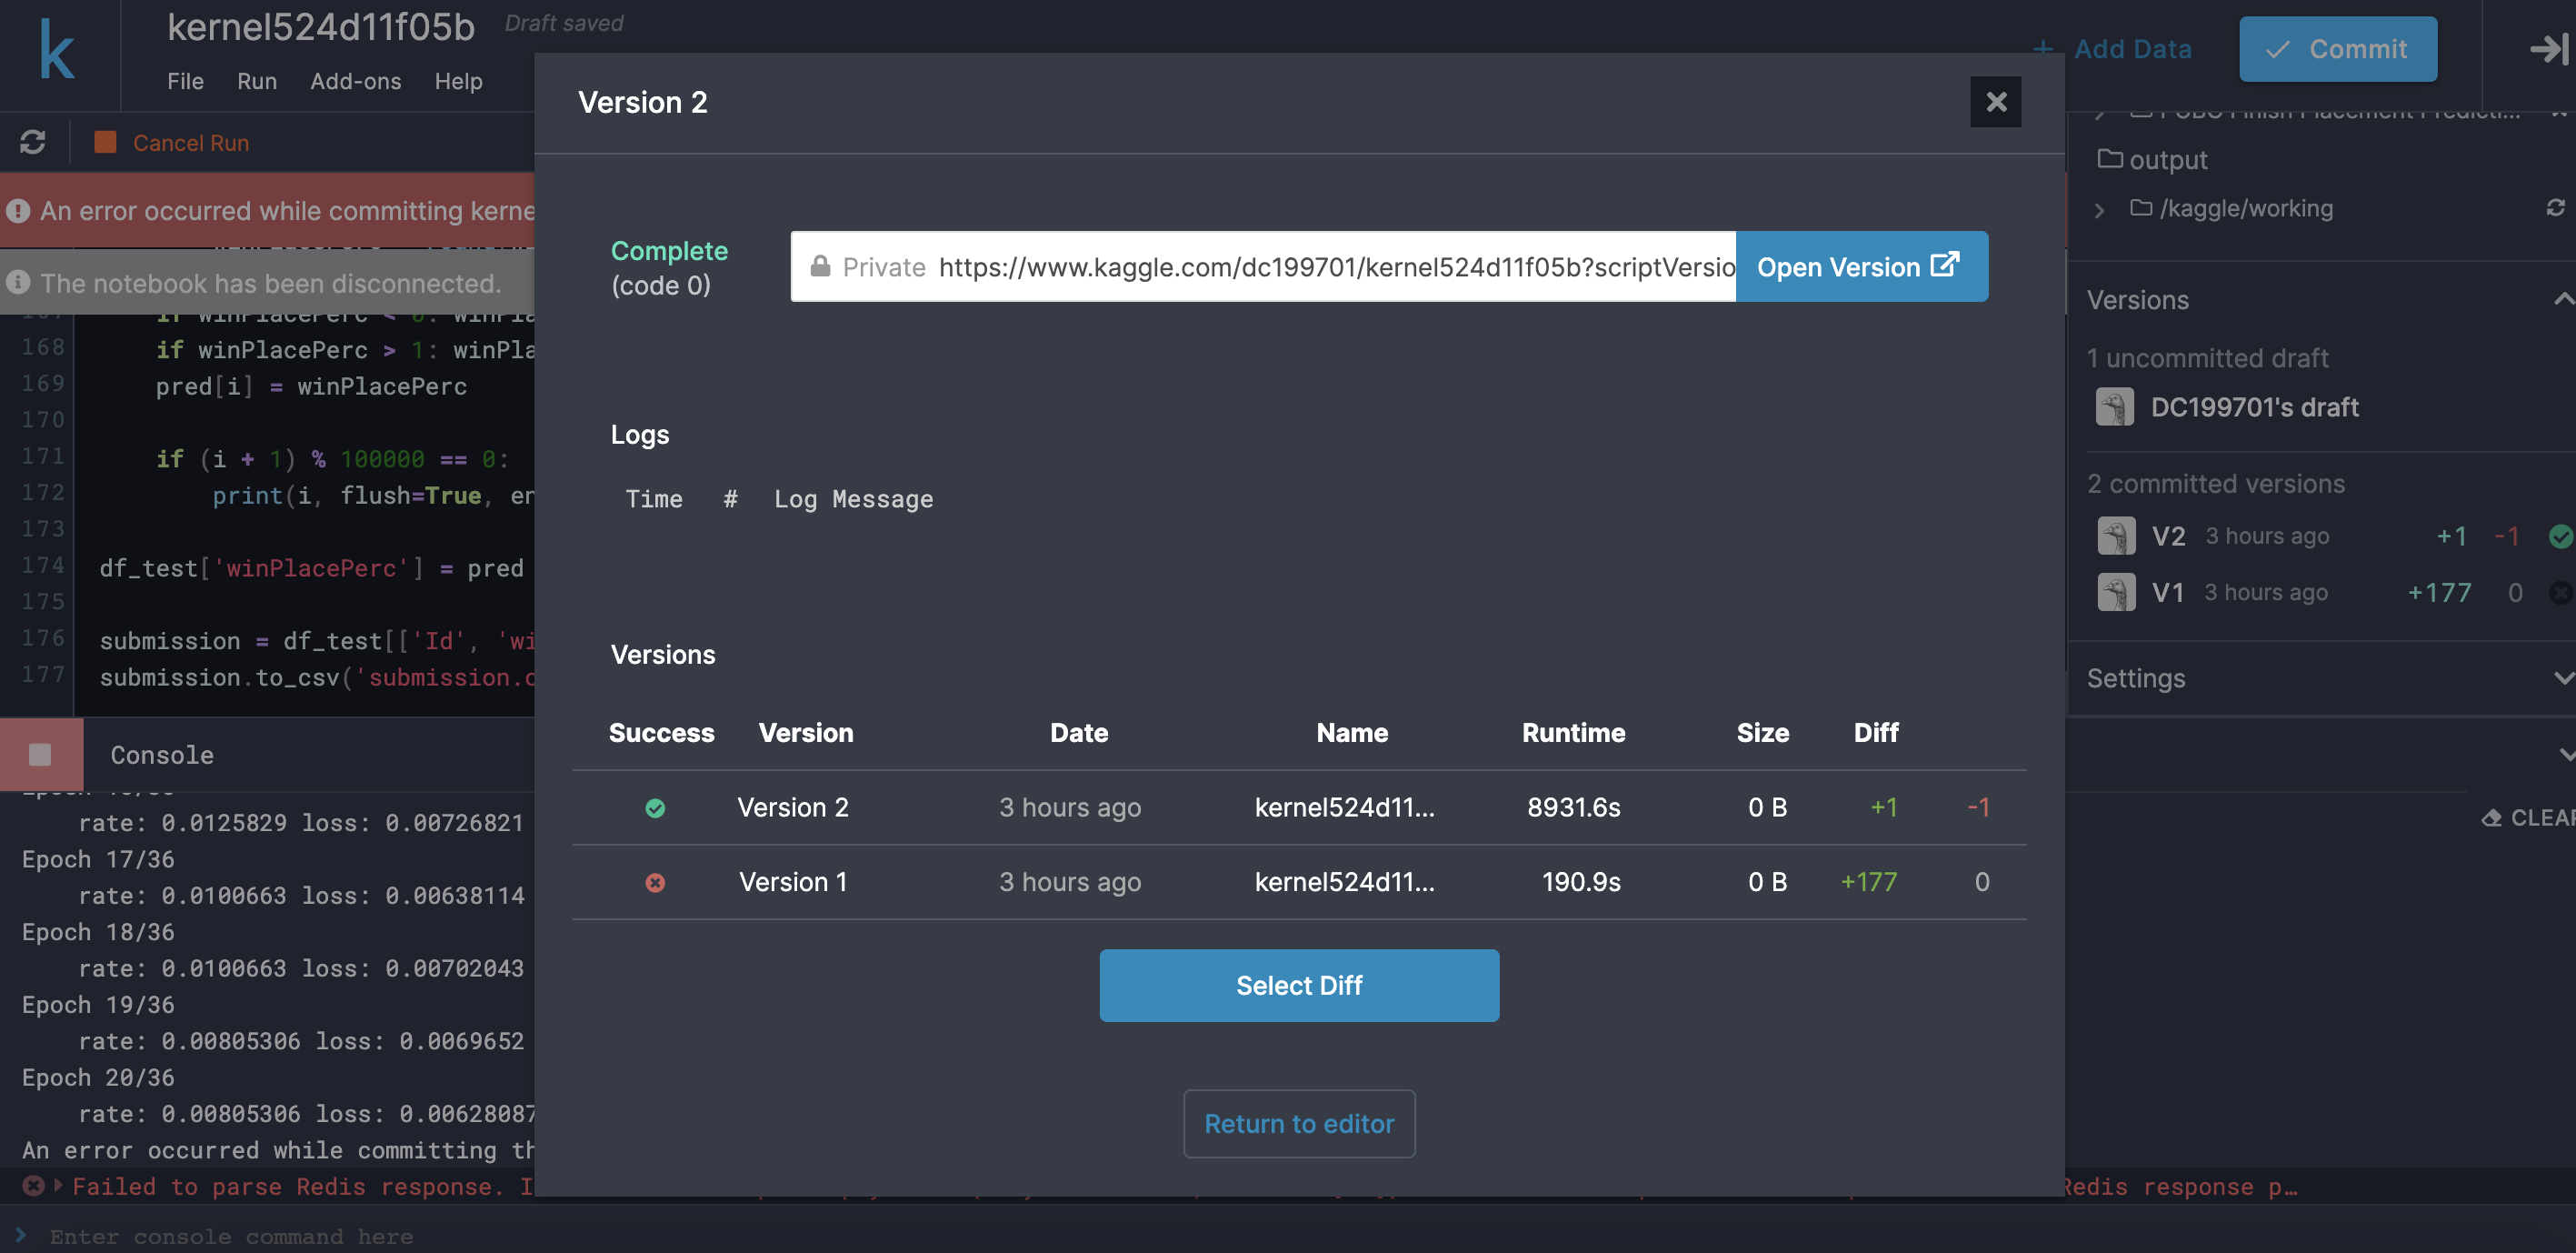This screenshot has height=1253, width=2576.
Task: Collapse the Versions section chevron
Action: [x=2562, y=299]
